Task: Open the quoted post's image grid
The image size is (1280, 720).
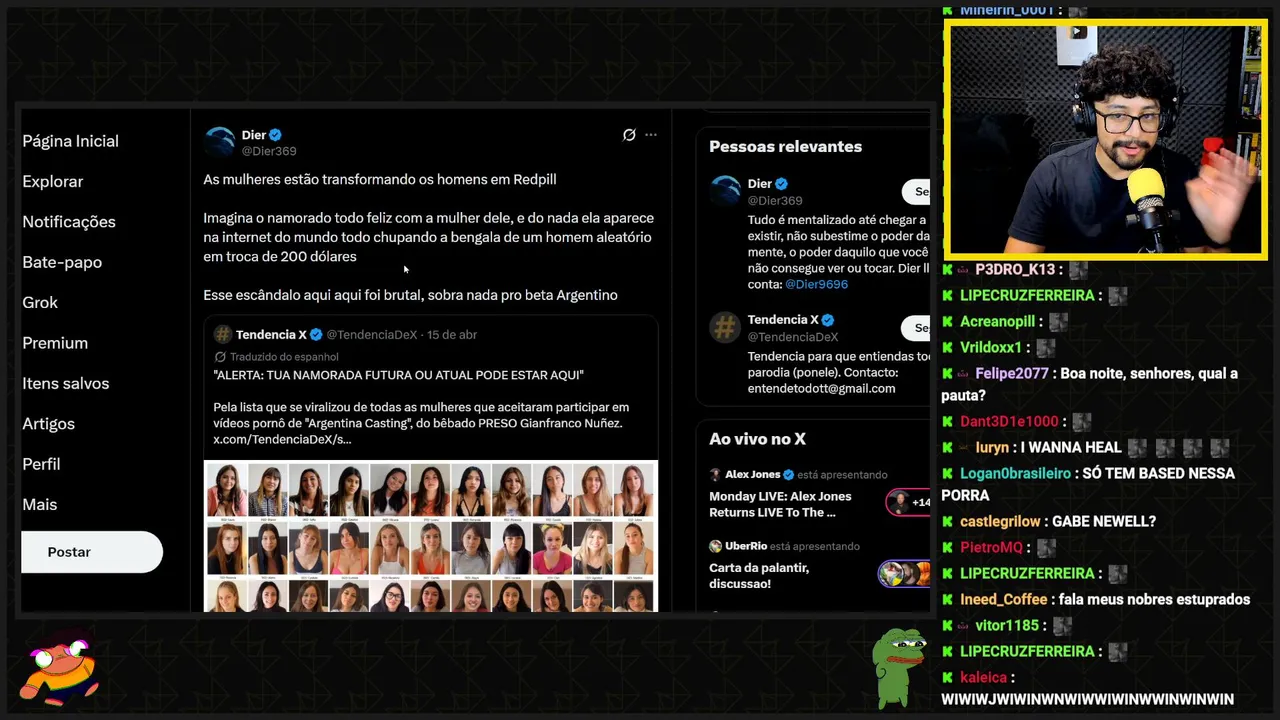Action: pos(431,535)
